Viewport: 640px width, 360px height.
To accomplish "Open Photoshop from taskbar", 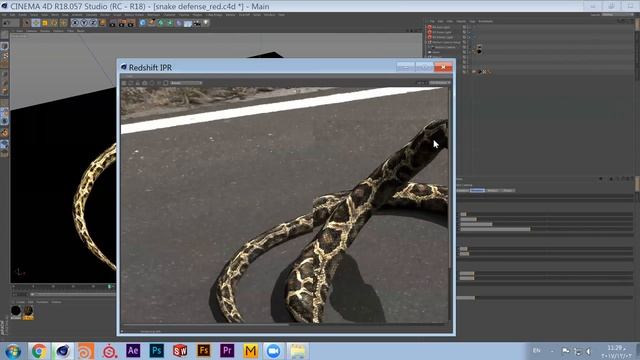I will 157,351.
